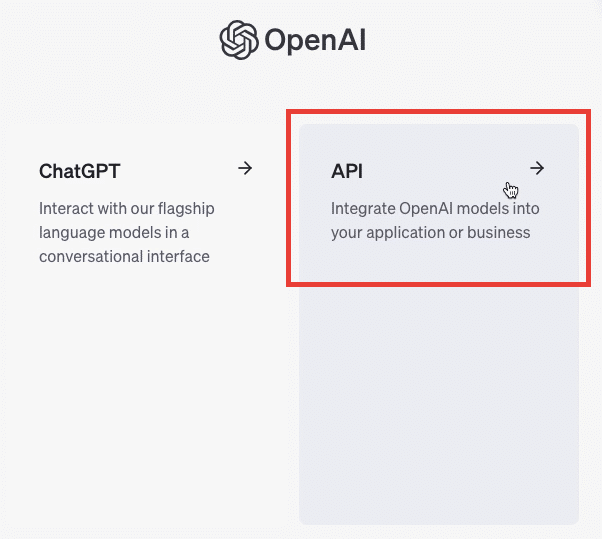602x539 pixels.
Task: Click the arrow icon beside API
Action: (x=537, y=168)
